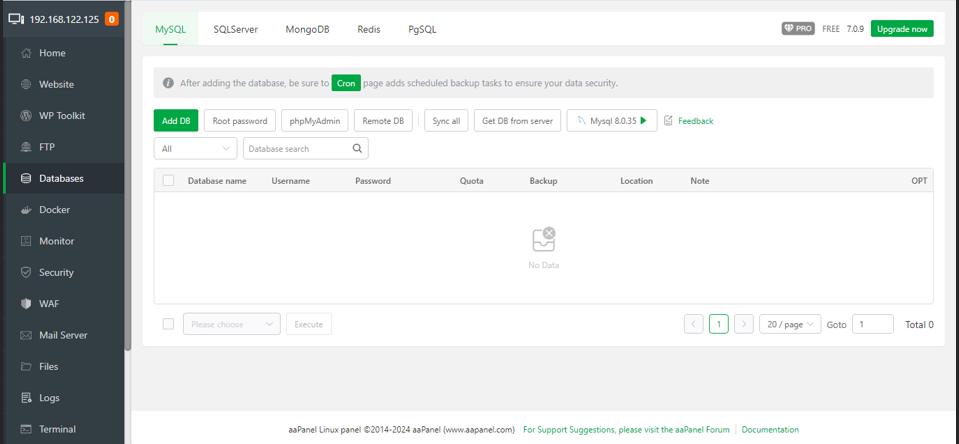Click the Backup column header

pos(544,181)
